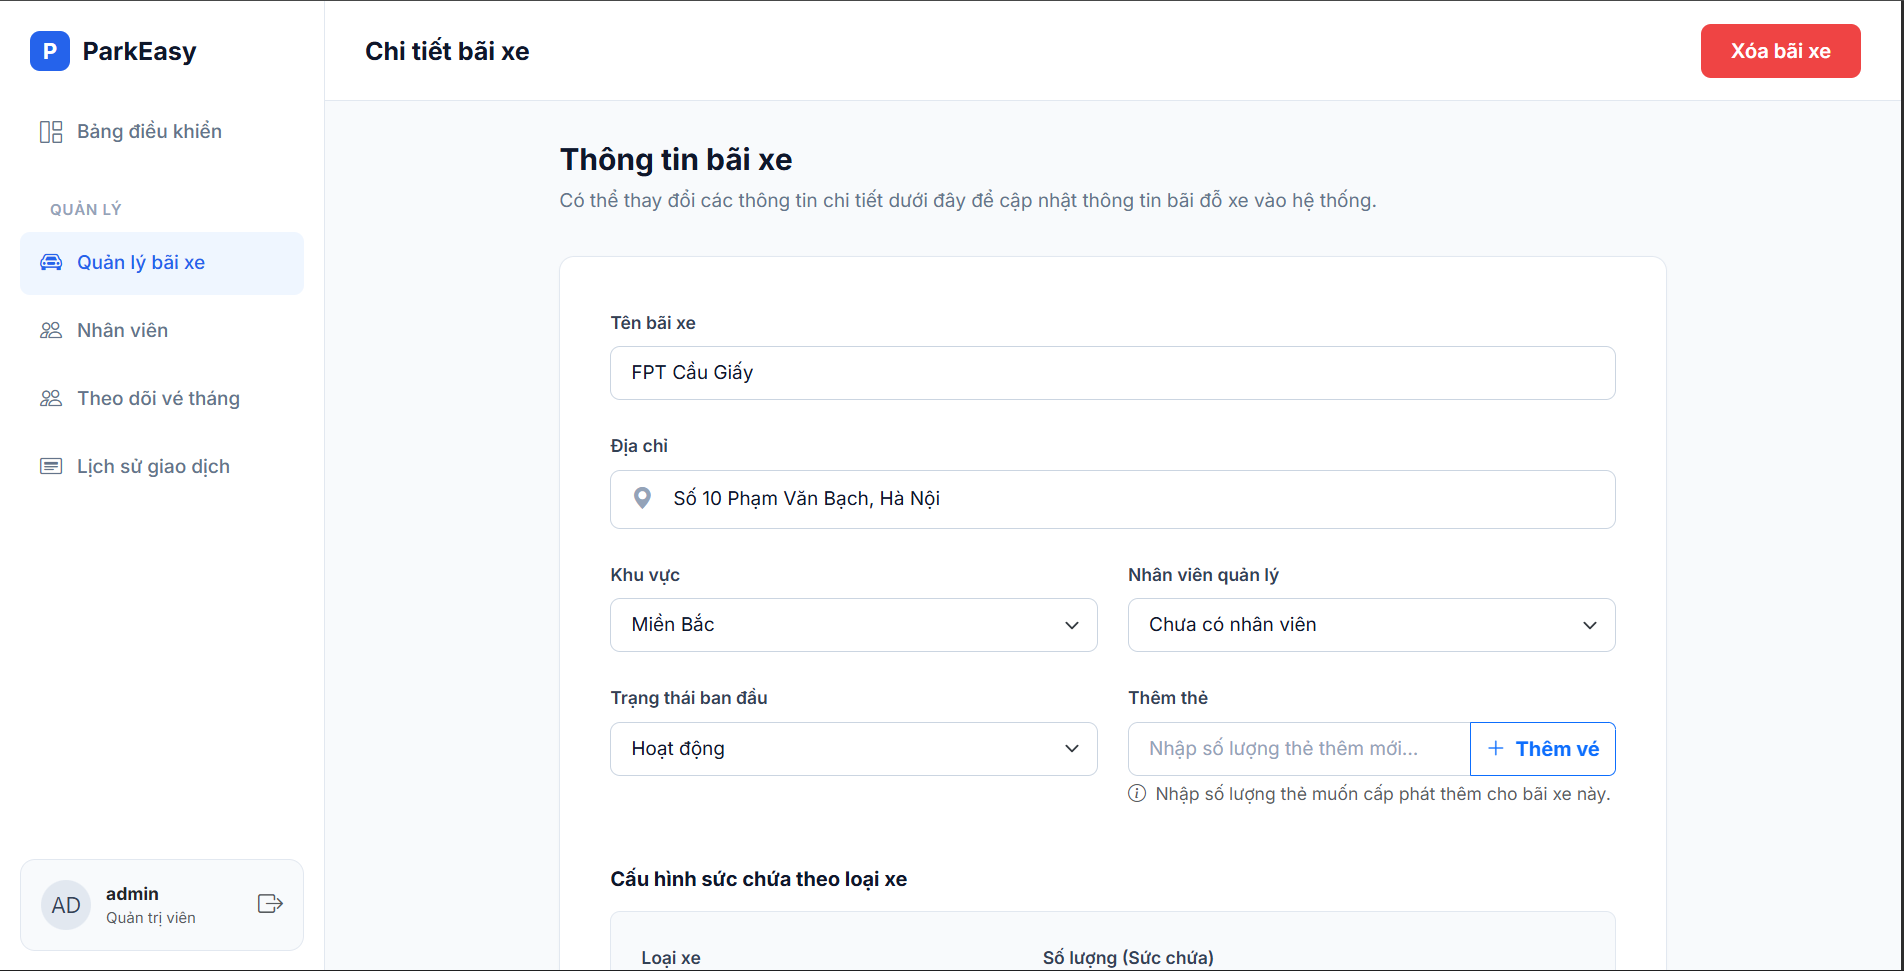The height and width of the screenshot is (971, 1904).
Task: Click the info icon below Thêm thẻ
Action: click(x=1137, y=794)
